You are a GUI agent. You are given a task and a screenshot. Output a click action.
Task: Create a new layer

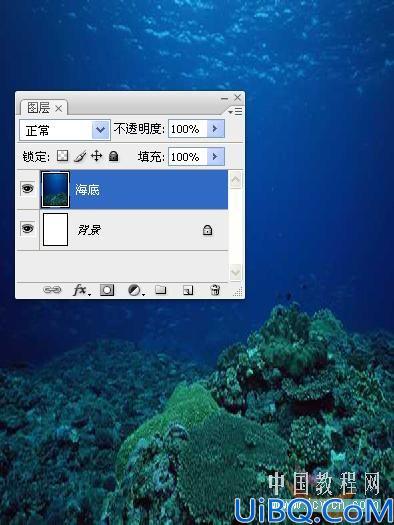(x=188, y=290)
